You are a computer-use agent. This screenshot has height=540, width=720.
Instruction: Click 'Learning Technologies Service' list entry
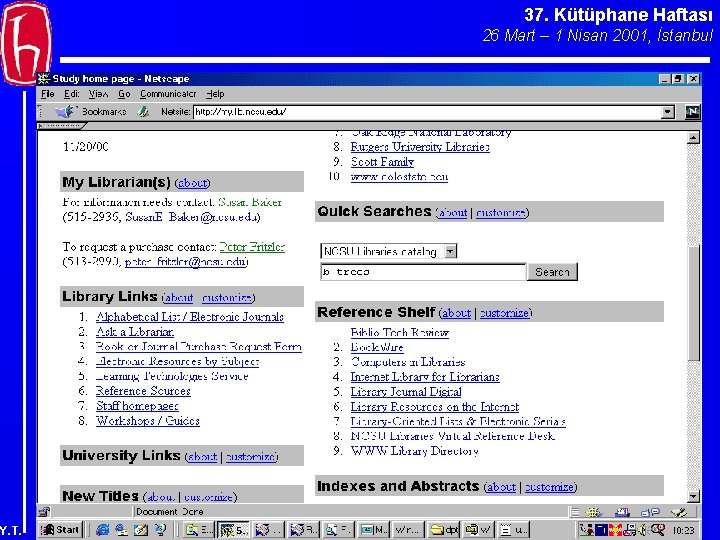coord(172,377)
